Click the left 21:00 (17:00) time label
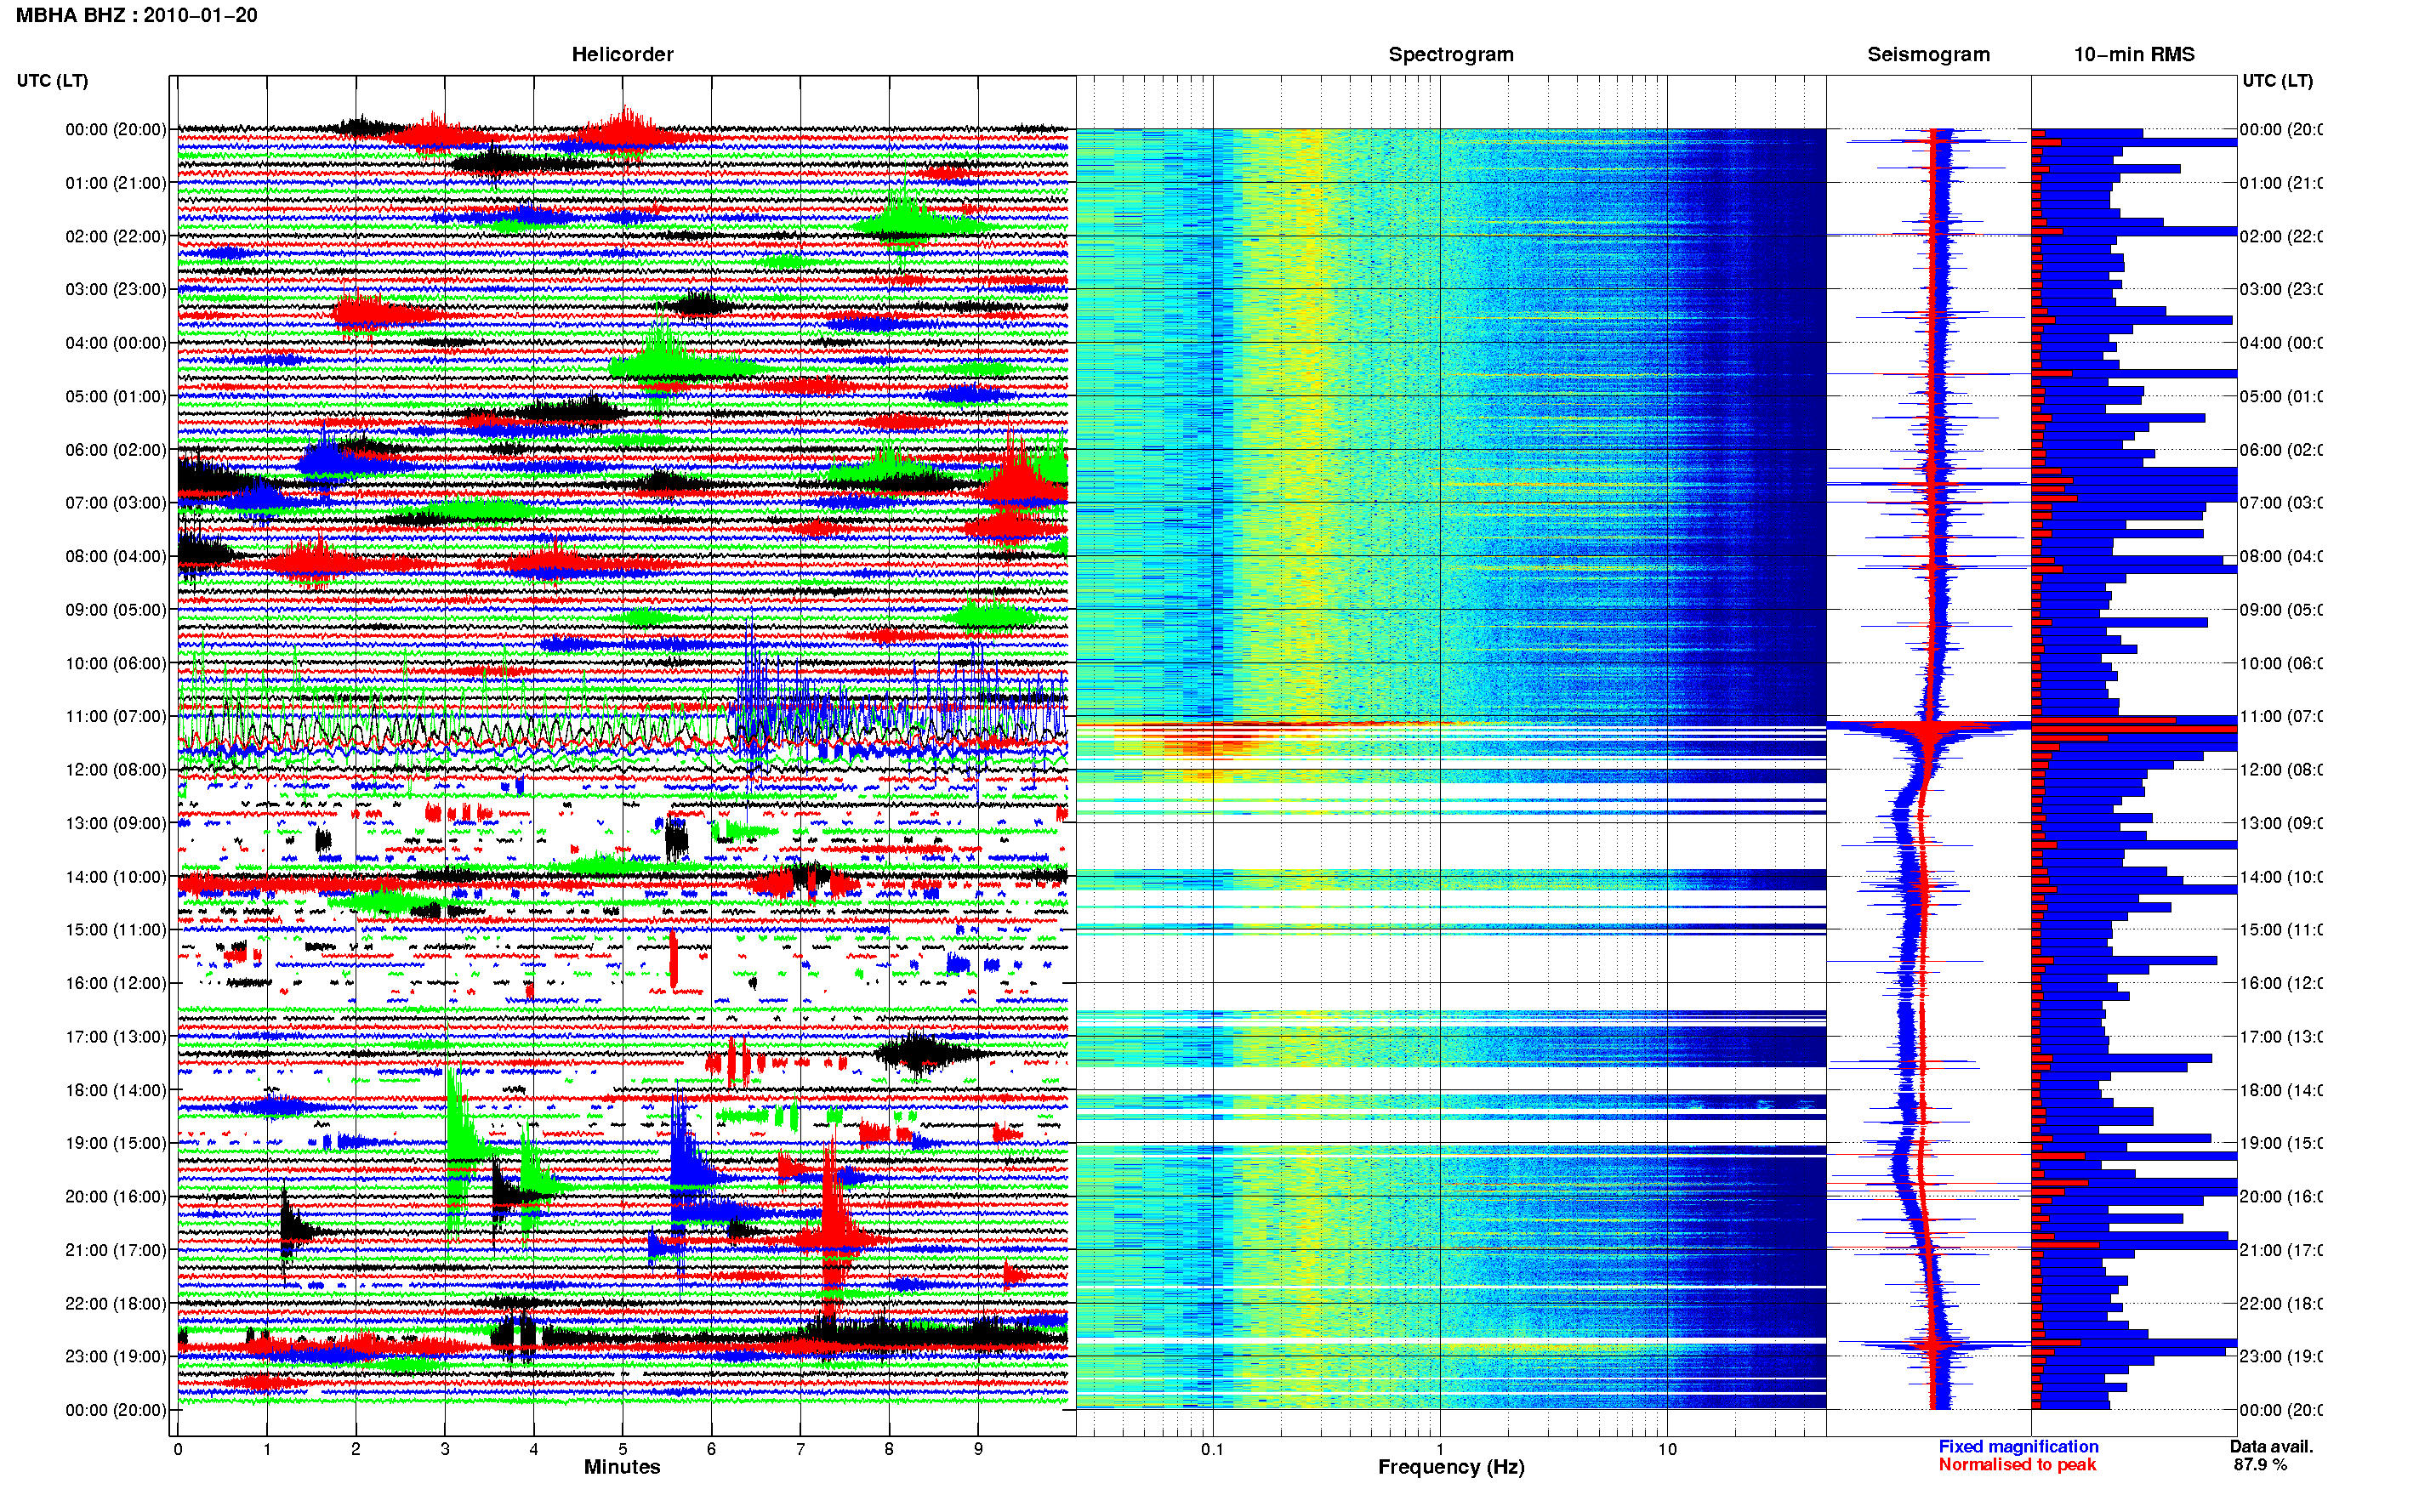Screen dimensions: 2419x1512 pyautogui.click(x=116, y=1250)
